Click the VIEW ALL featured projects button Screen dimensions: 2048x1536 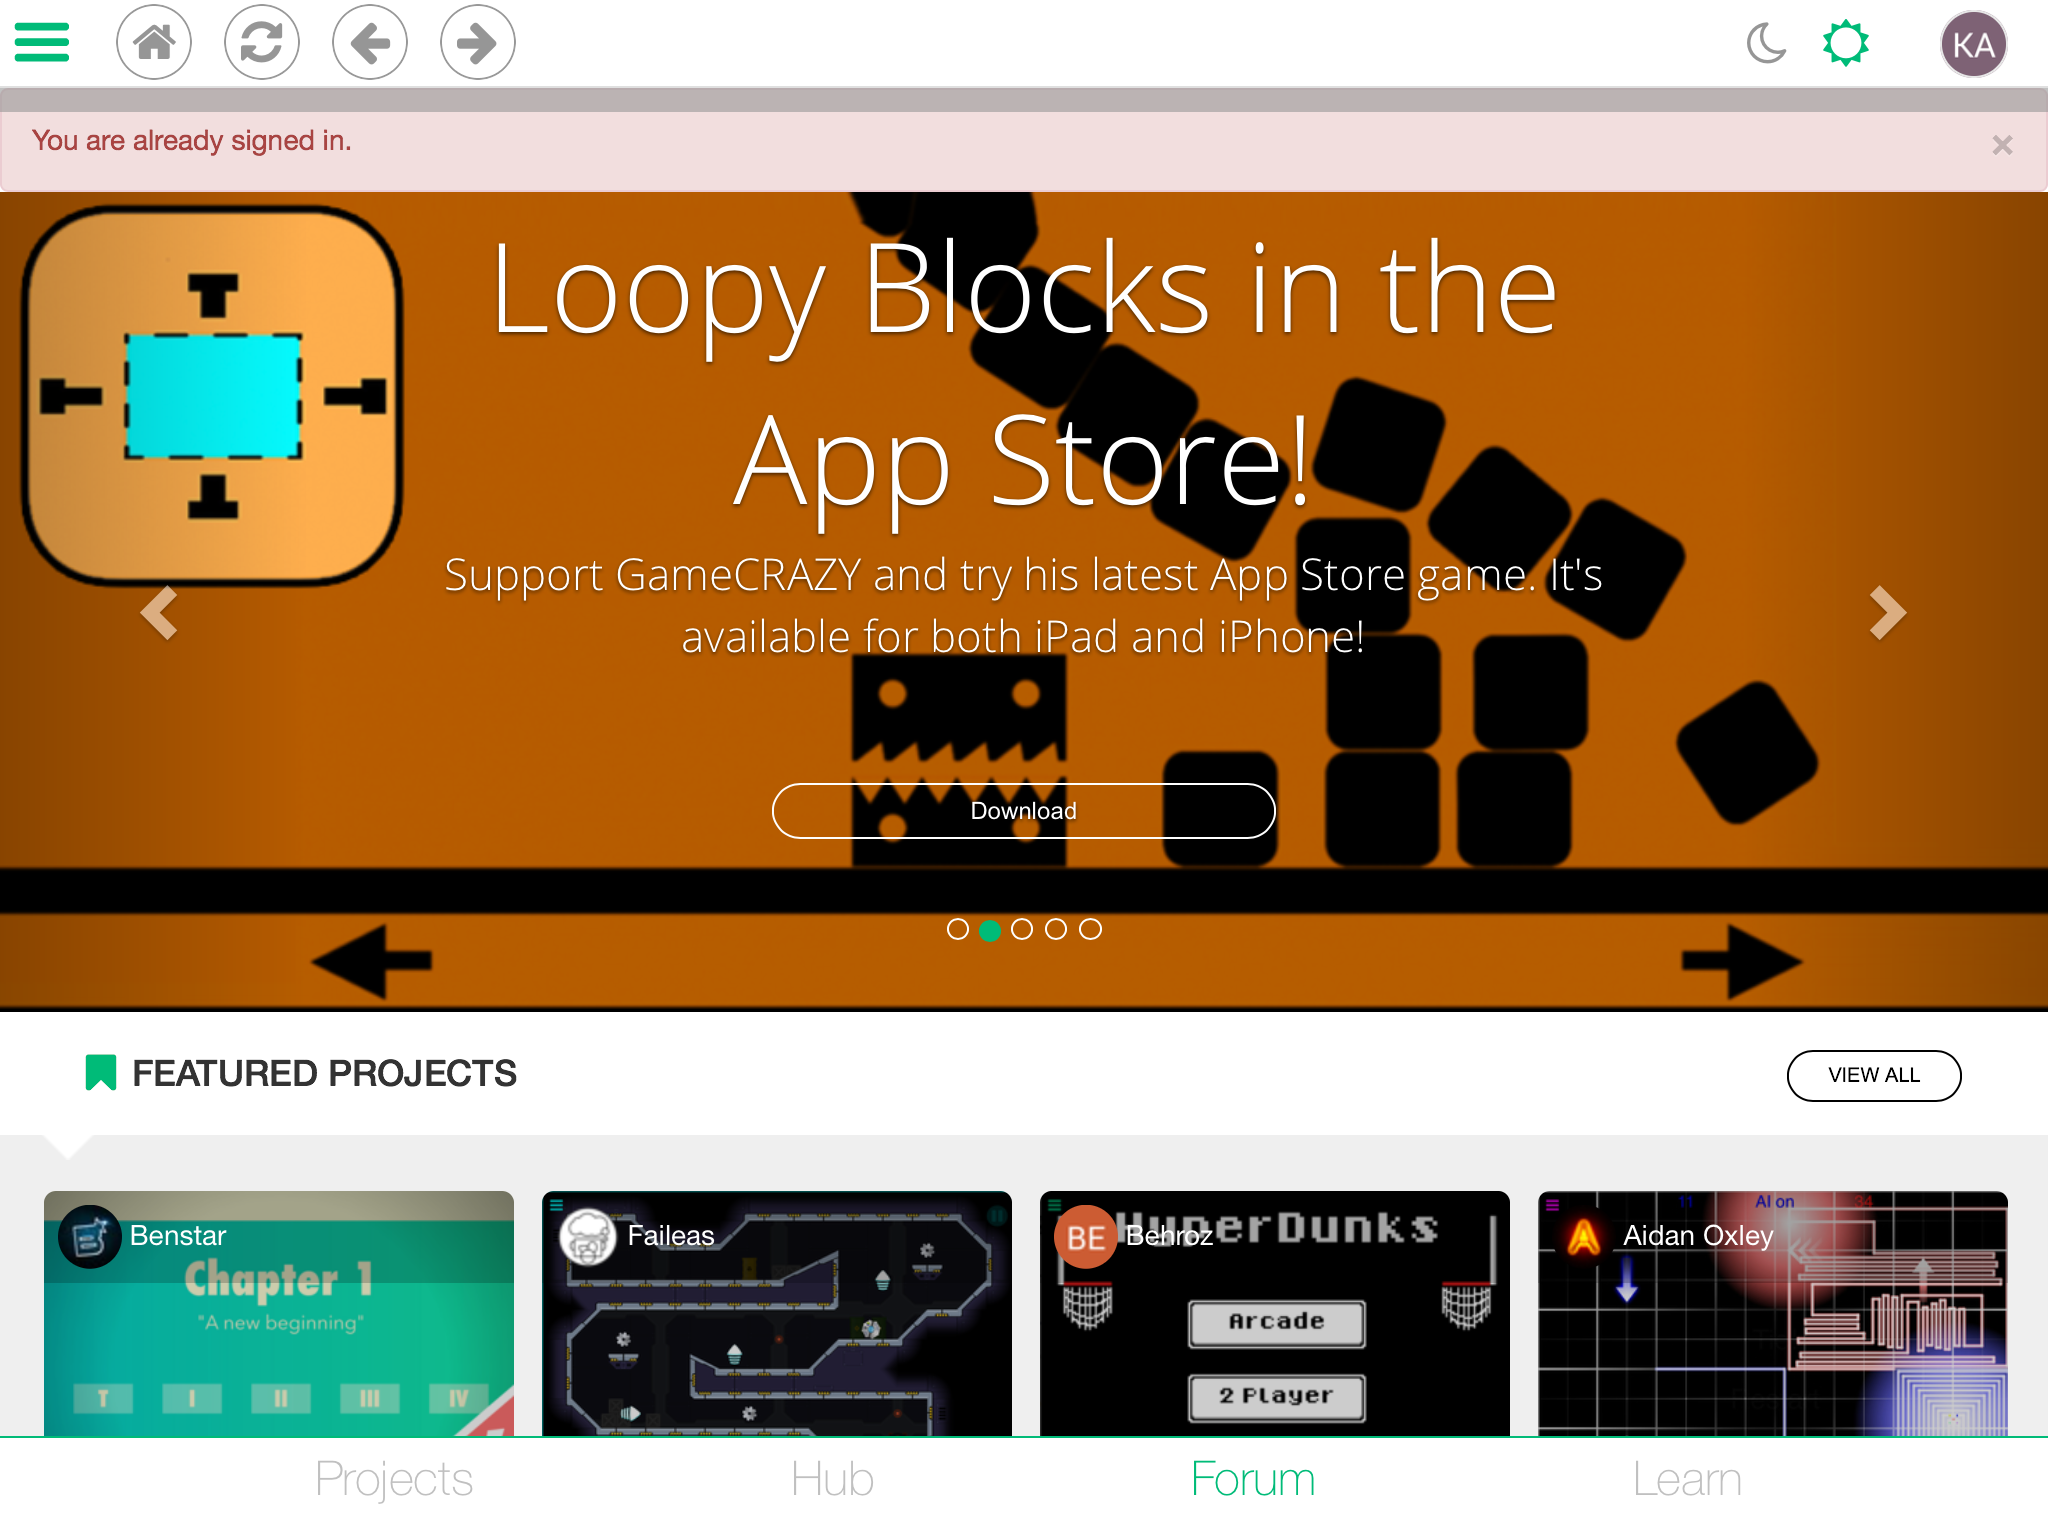[1874, 1075]
